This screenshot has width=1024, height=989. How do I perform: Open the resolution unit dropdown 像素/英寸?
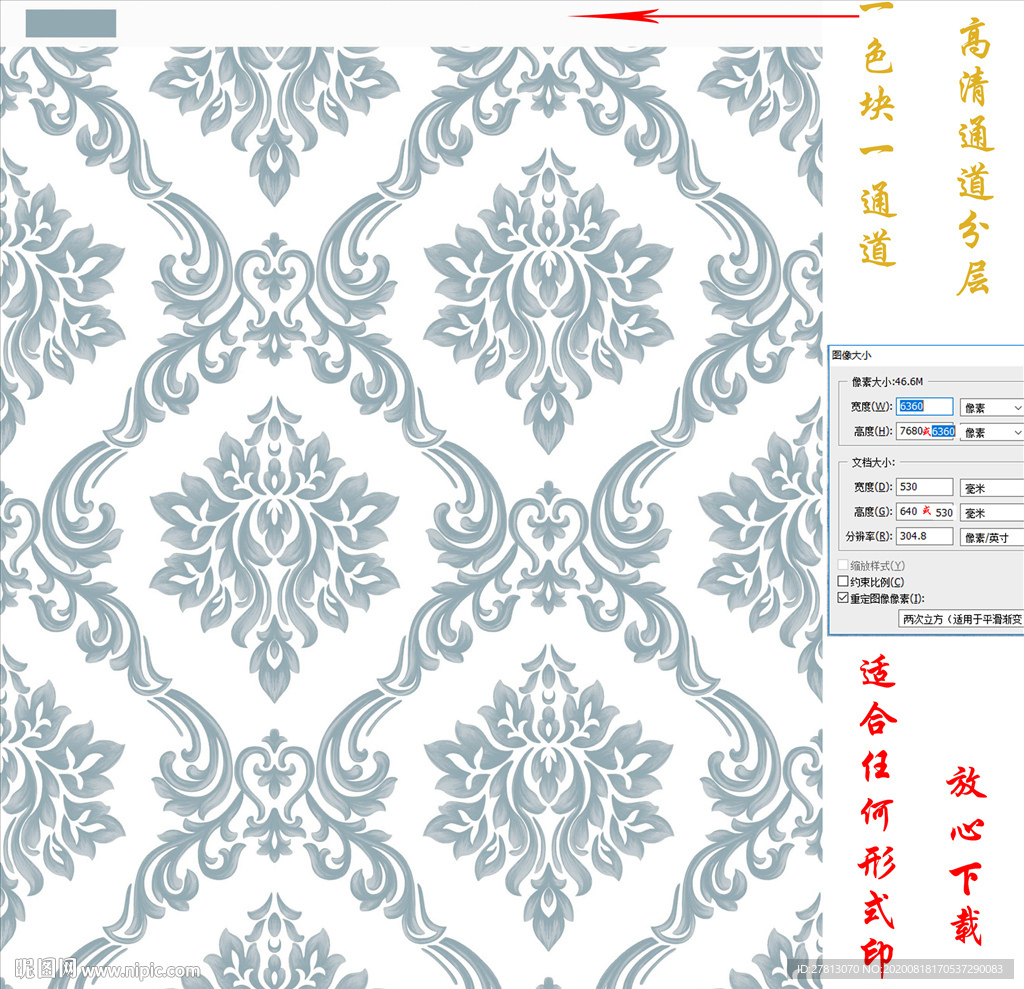pos(991,538)
